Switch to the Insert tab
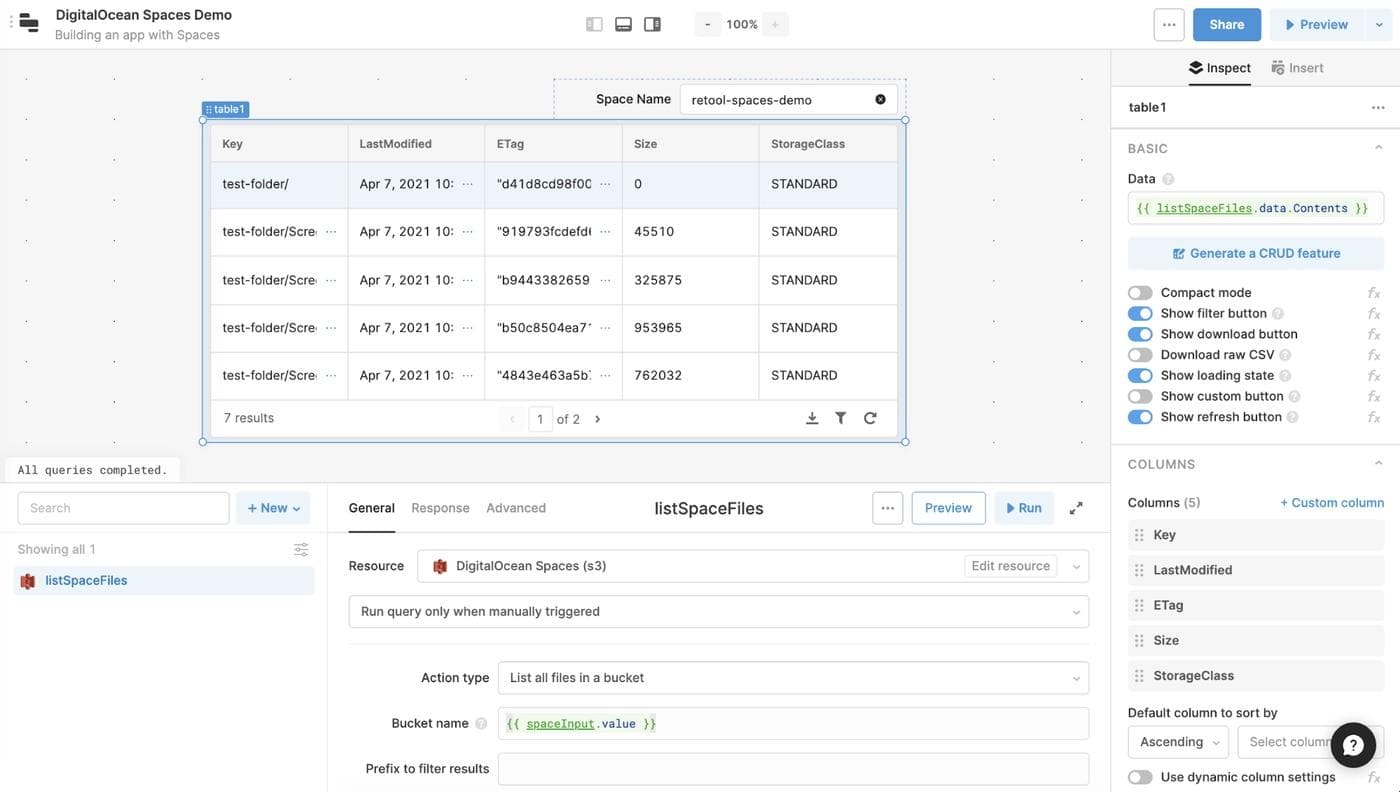Image resolution: width=1400 pixels, height=792 pixels. coord(1297,68)
